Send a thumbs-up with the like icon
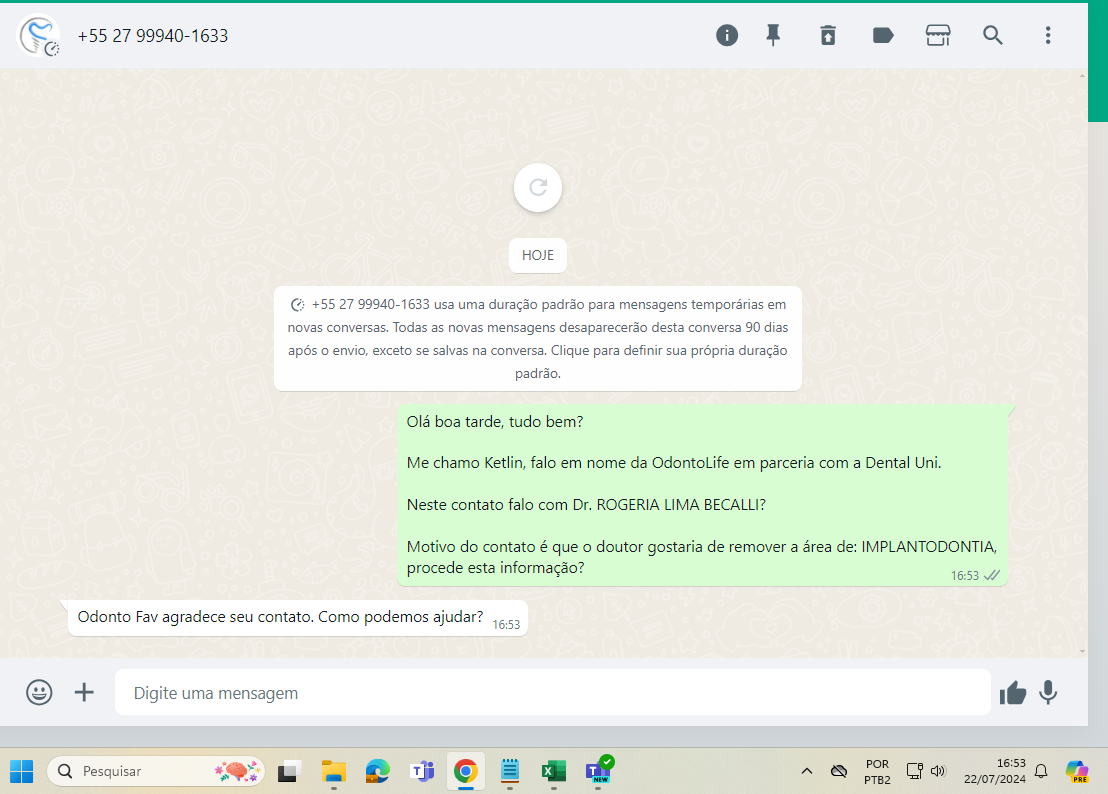This screenshot has width=1108, height=794. tap(1013, 693)
